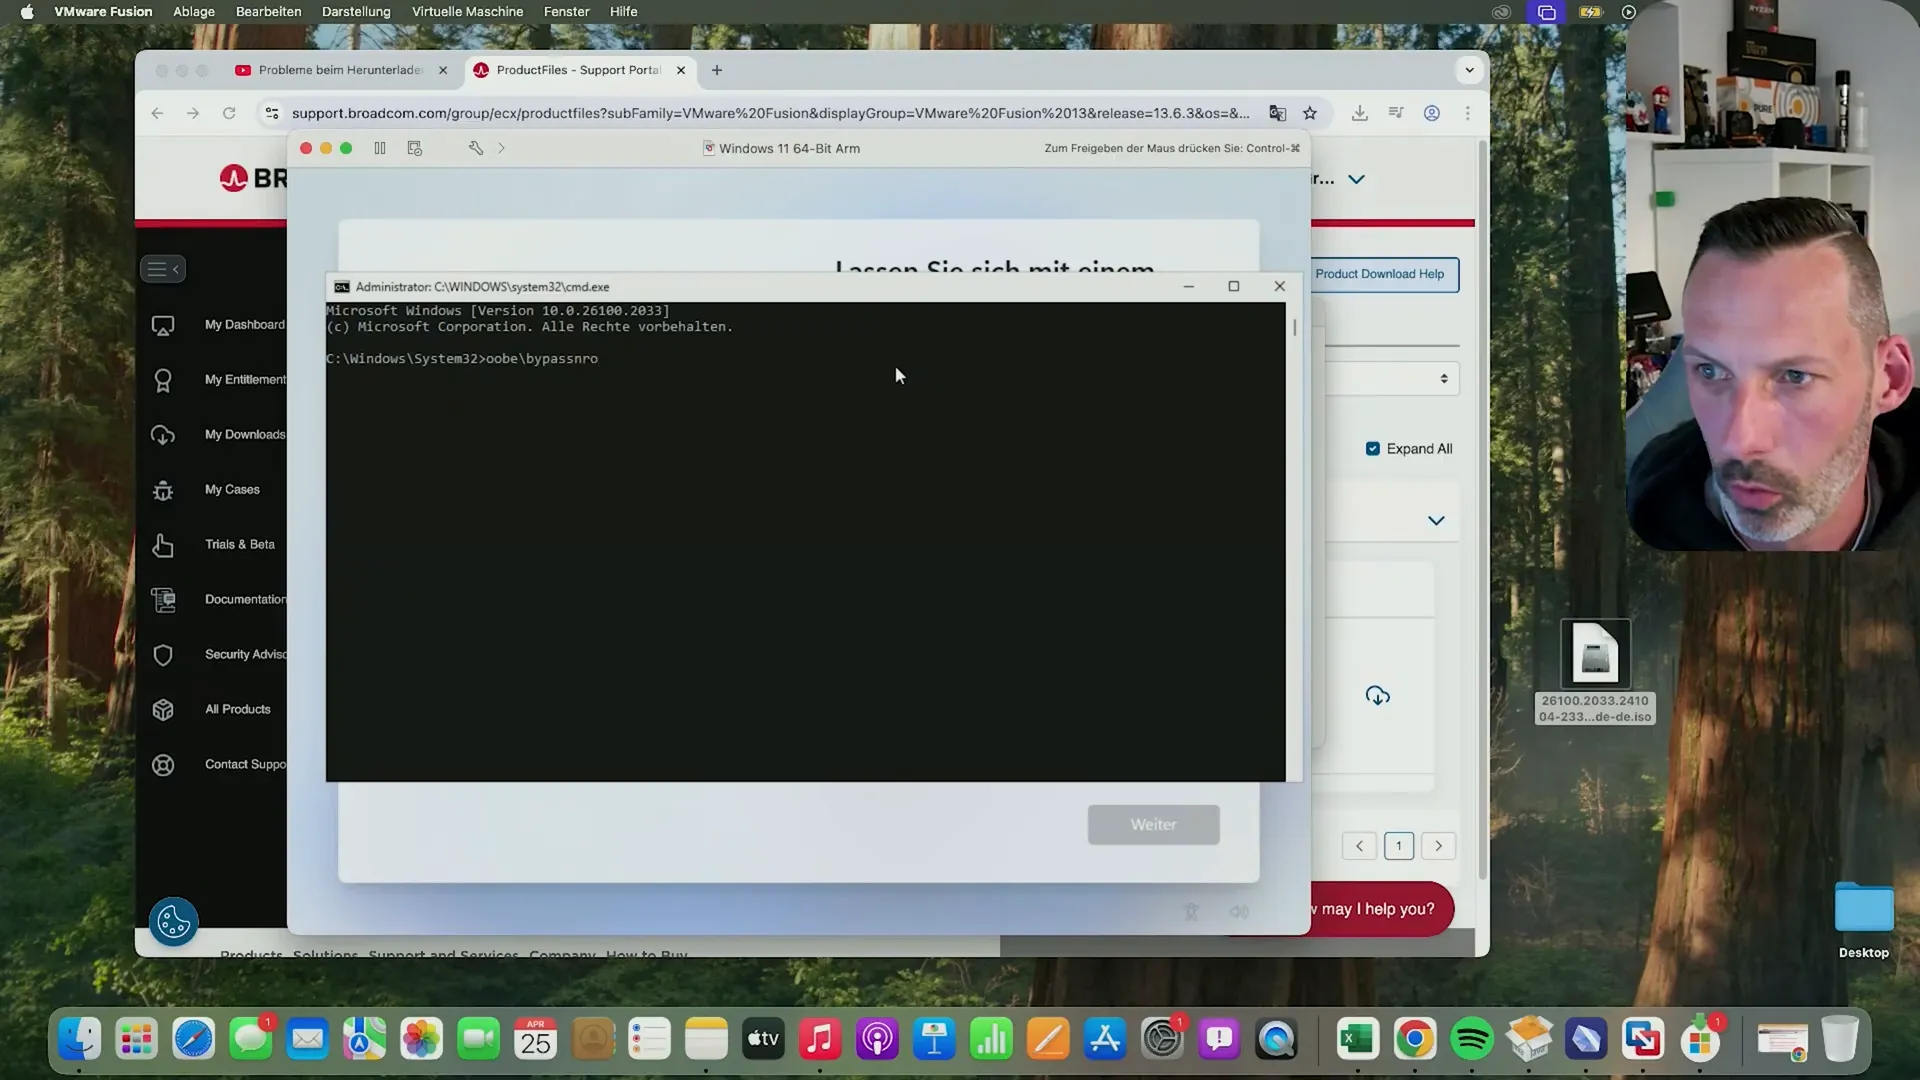The width and height of the screenshot is (1920, 1080).
Task: Toggle the Expand All checkbox
Action: coord(1373,449)
